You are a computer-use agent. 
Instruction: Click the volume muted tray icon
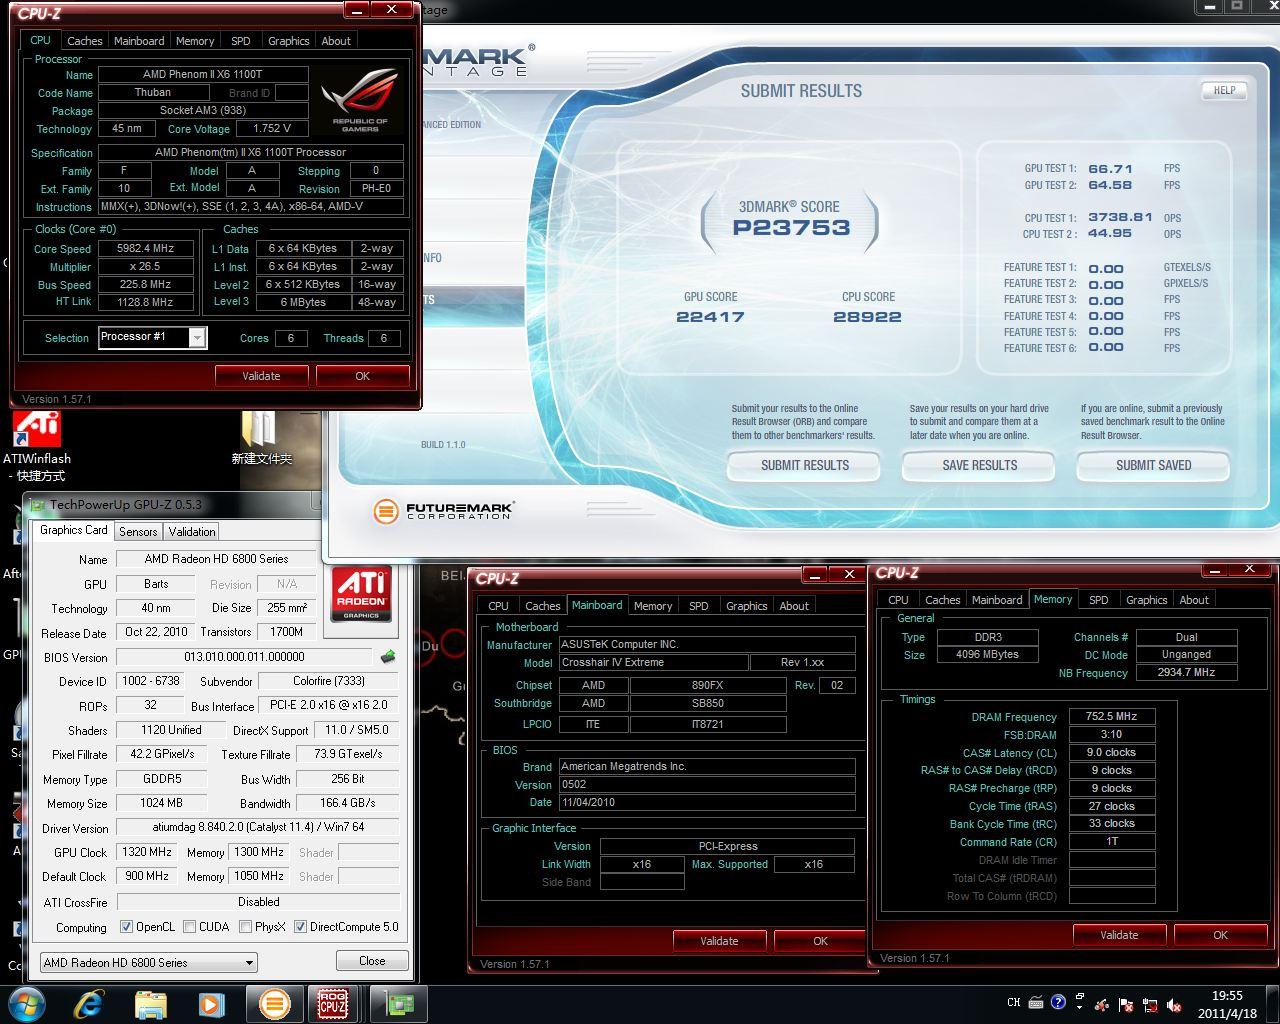pyautogui.click(x=1174, y=1005)
